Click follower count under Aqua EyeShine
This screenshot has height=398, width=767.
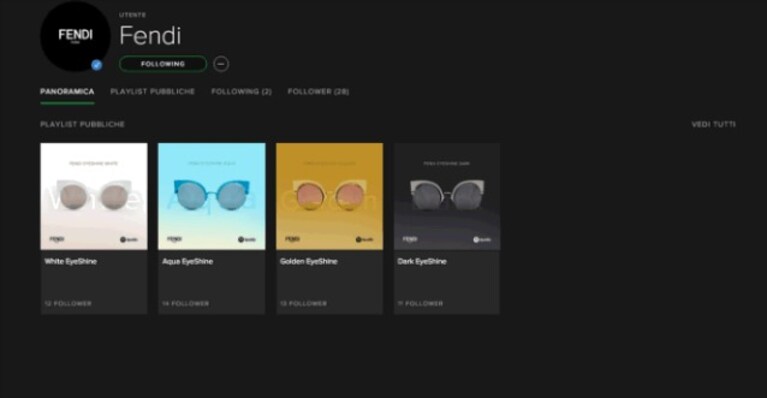(x=186, y=304)
